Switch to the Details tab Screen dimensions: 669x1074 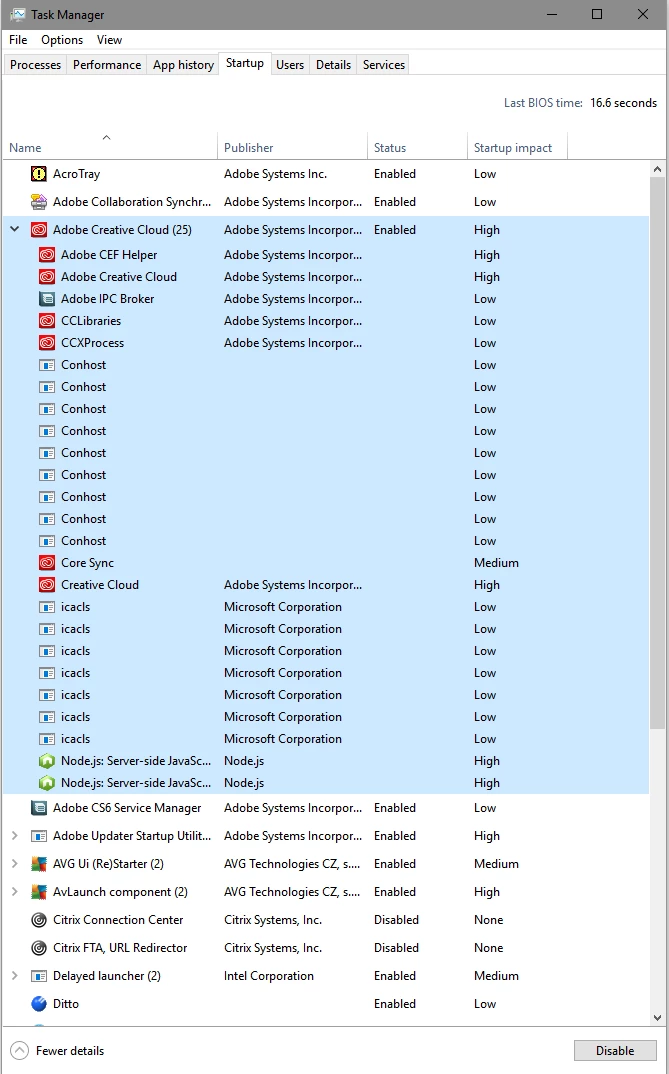click(x=333, y=65)
